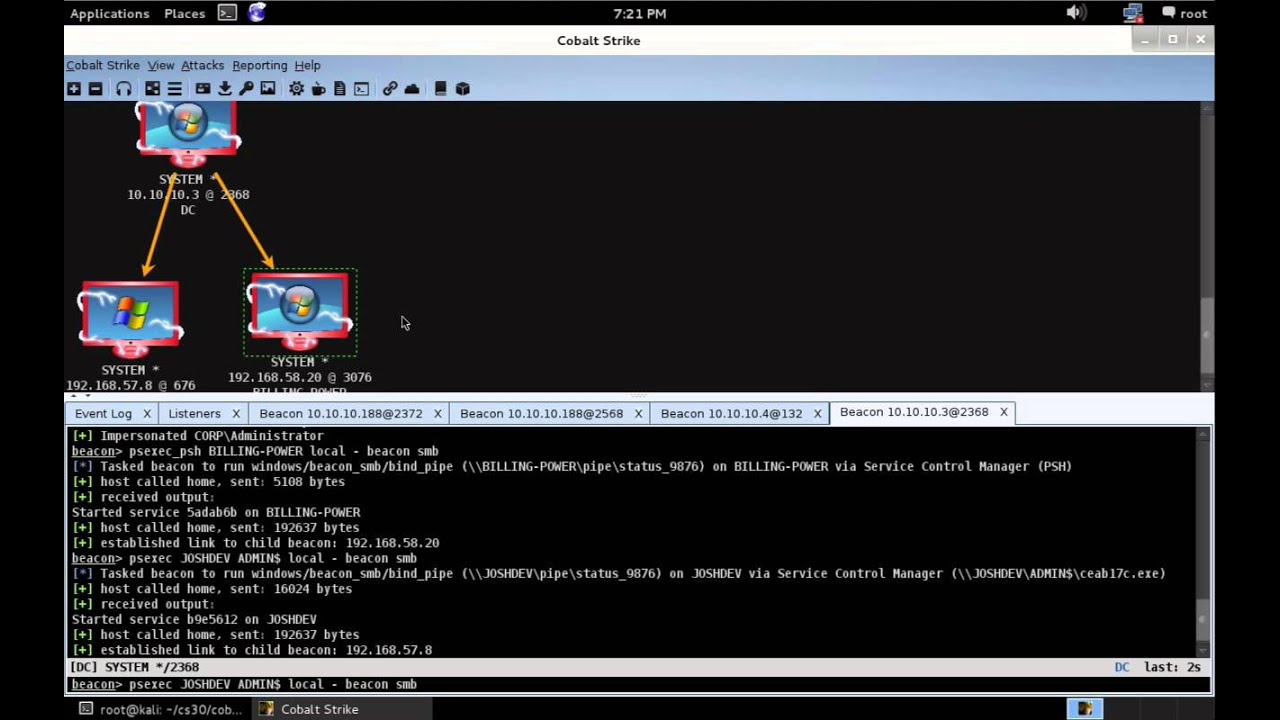This screenshot has width=1280, height=720.
Task: Click the 'last: 2s' status text
Action: (1172, 667)
